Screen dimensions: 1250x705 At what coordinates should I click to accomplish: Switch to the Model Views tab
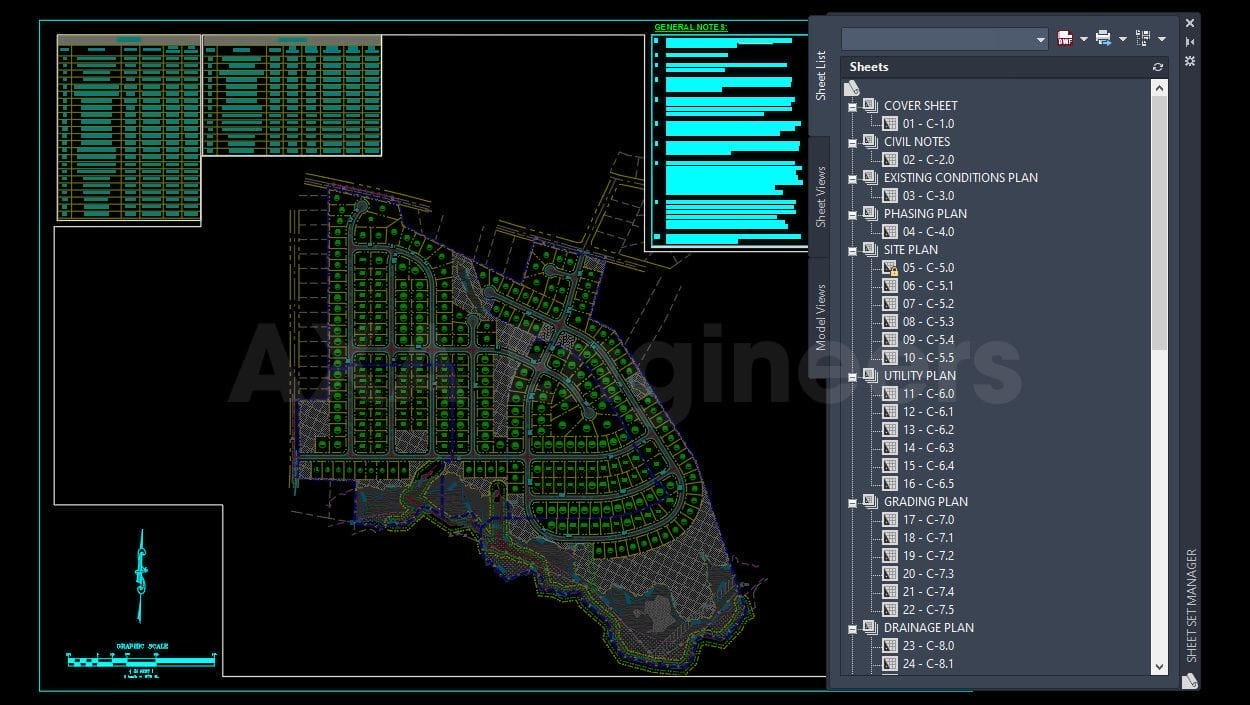point(822,313)
